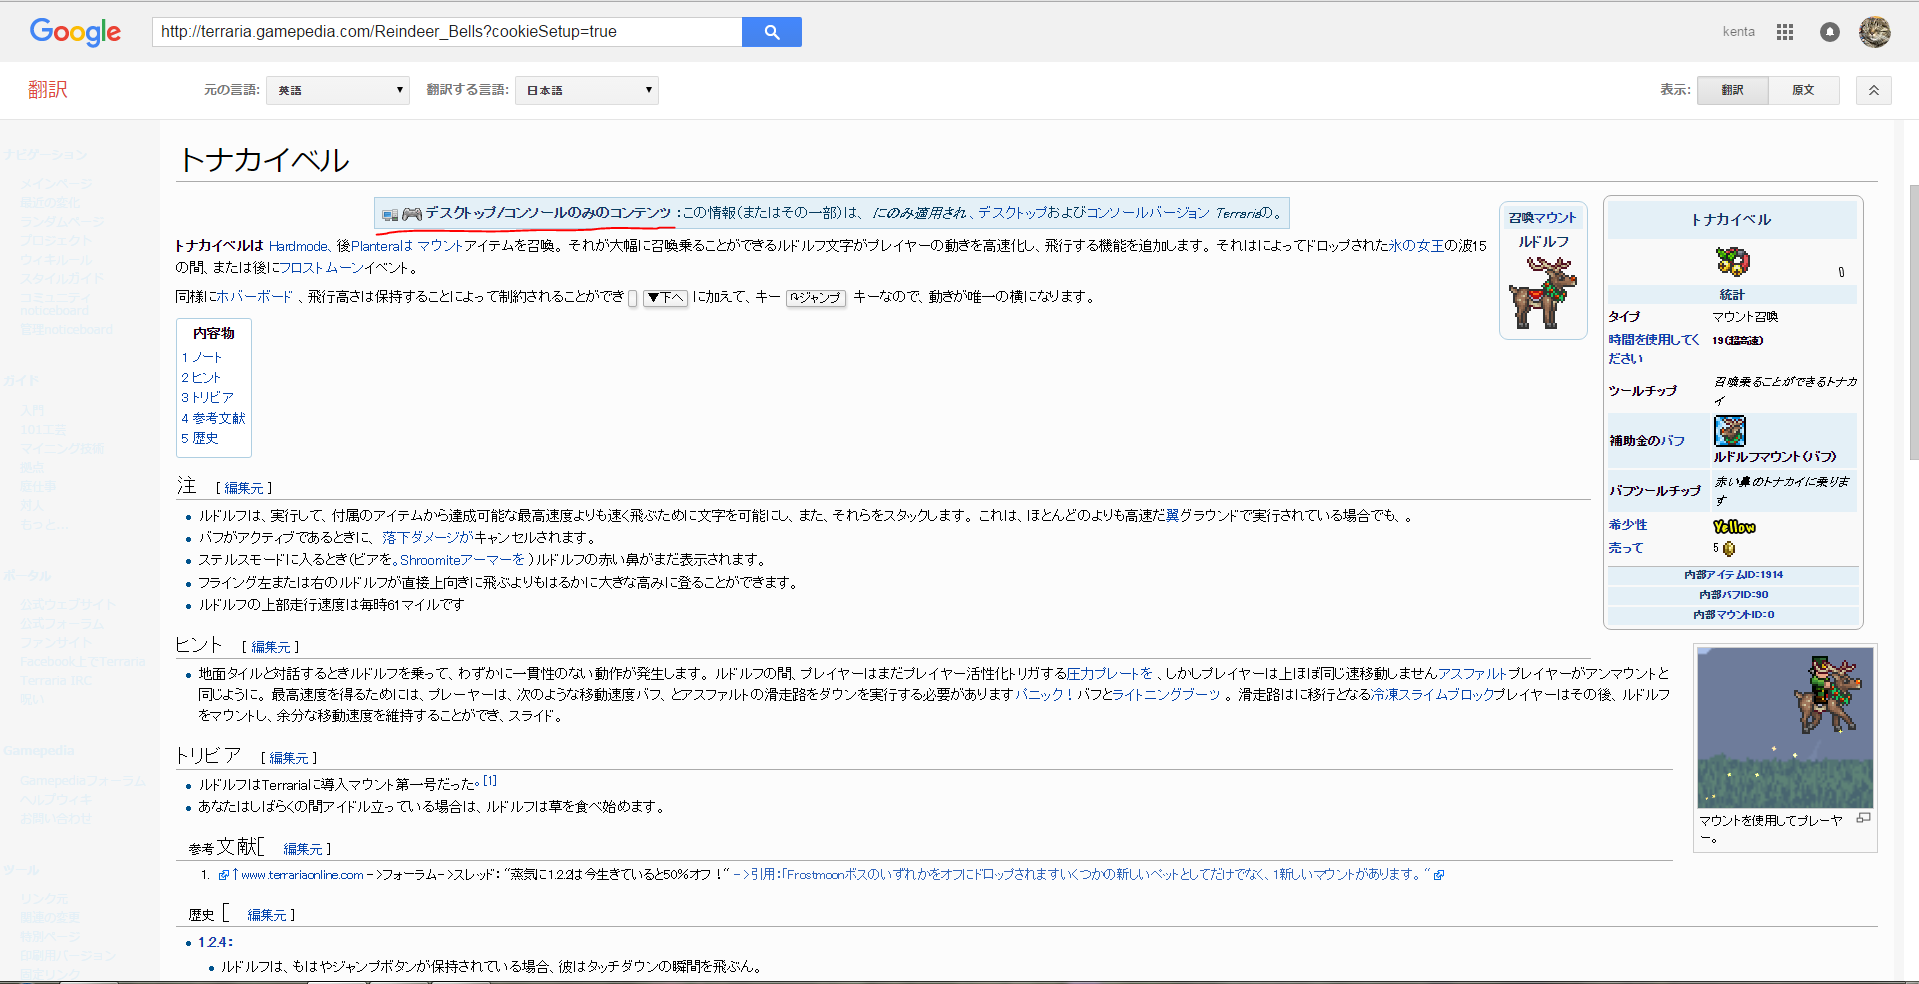Click the Google logo
1919x984 pixels.
coord(75,31)
